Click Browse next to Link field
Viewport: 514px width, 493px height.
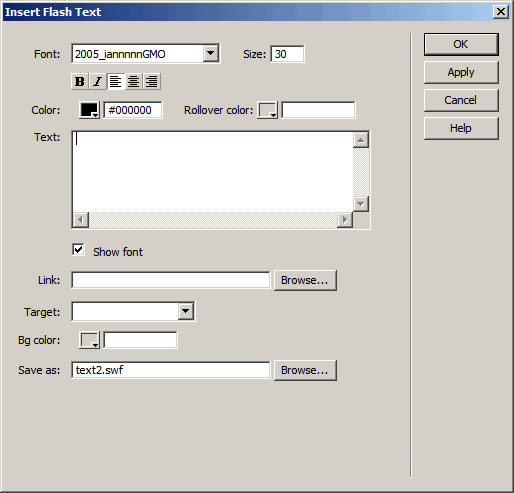pyautogui.click(x=305, y=280)
